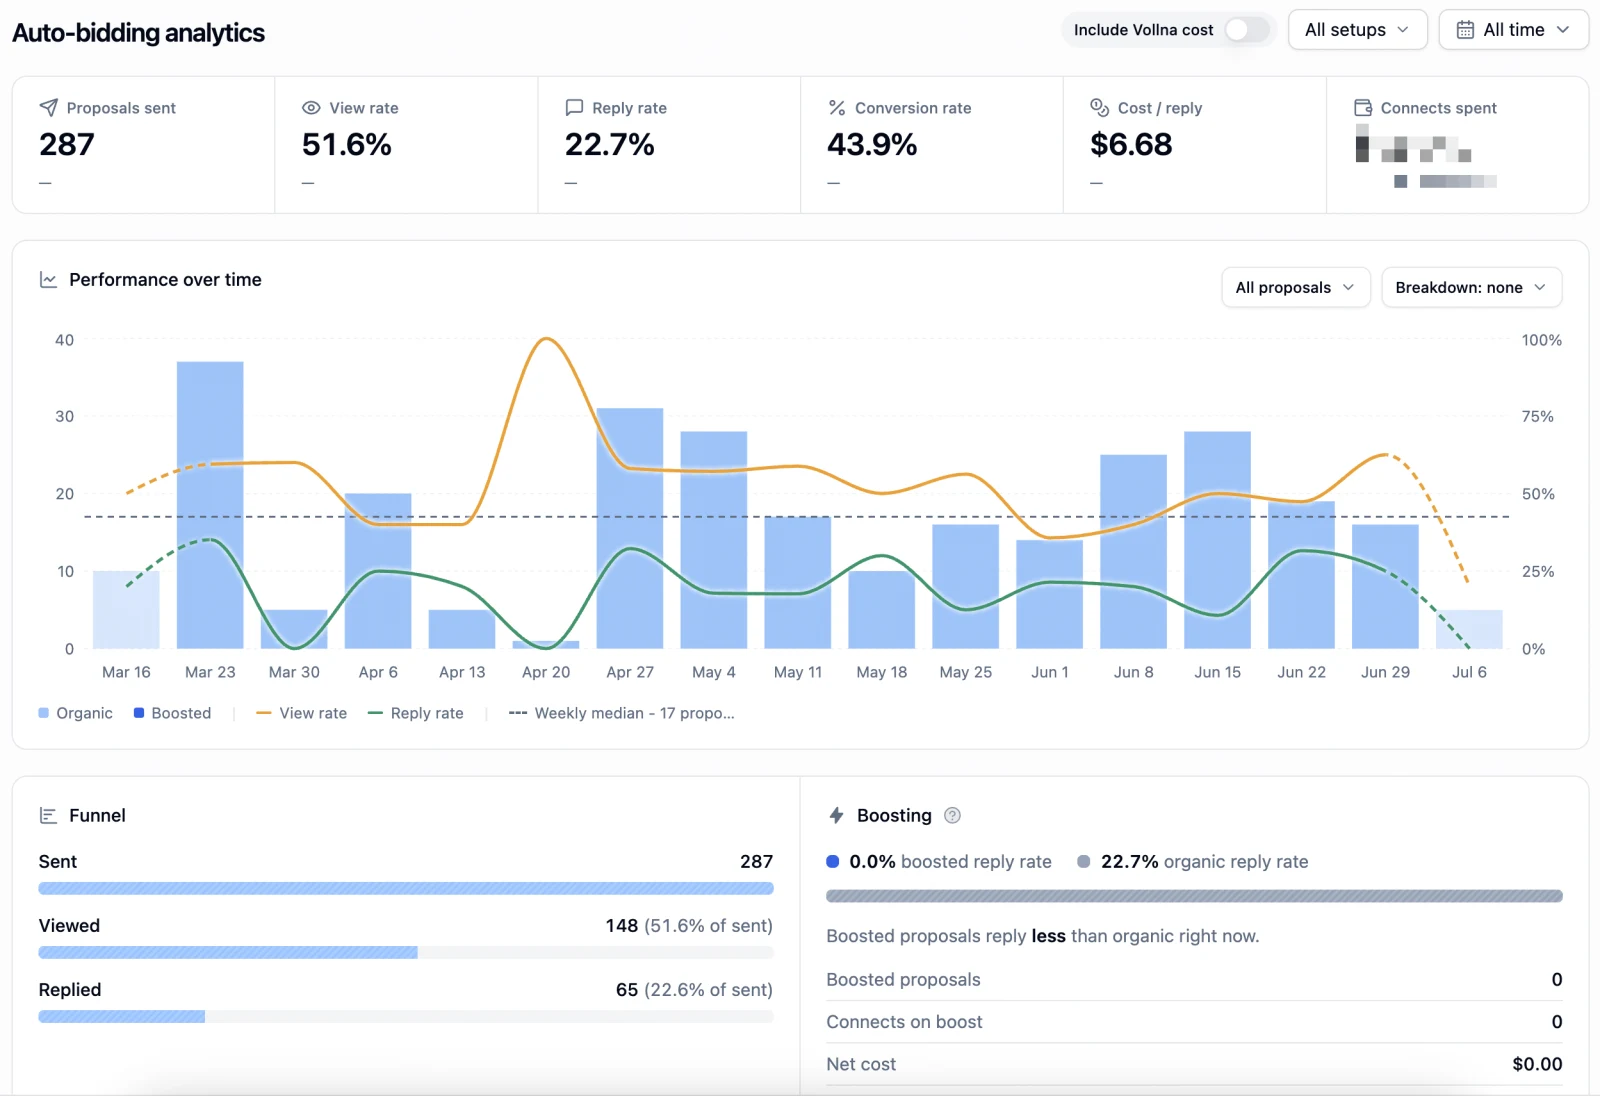Click the calendar icon in All time
The image size is (1600, 1096).
point(1465,30)
